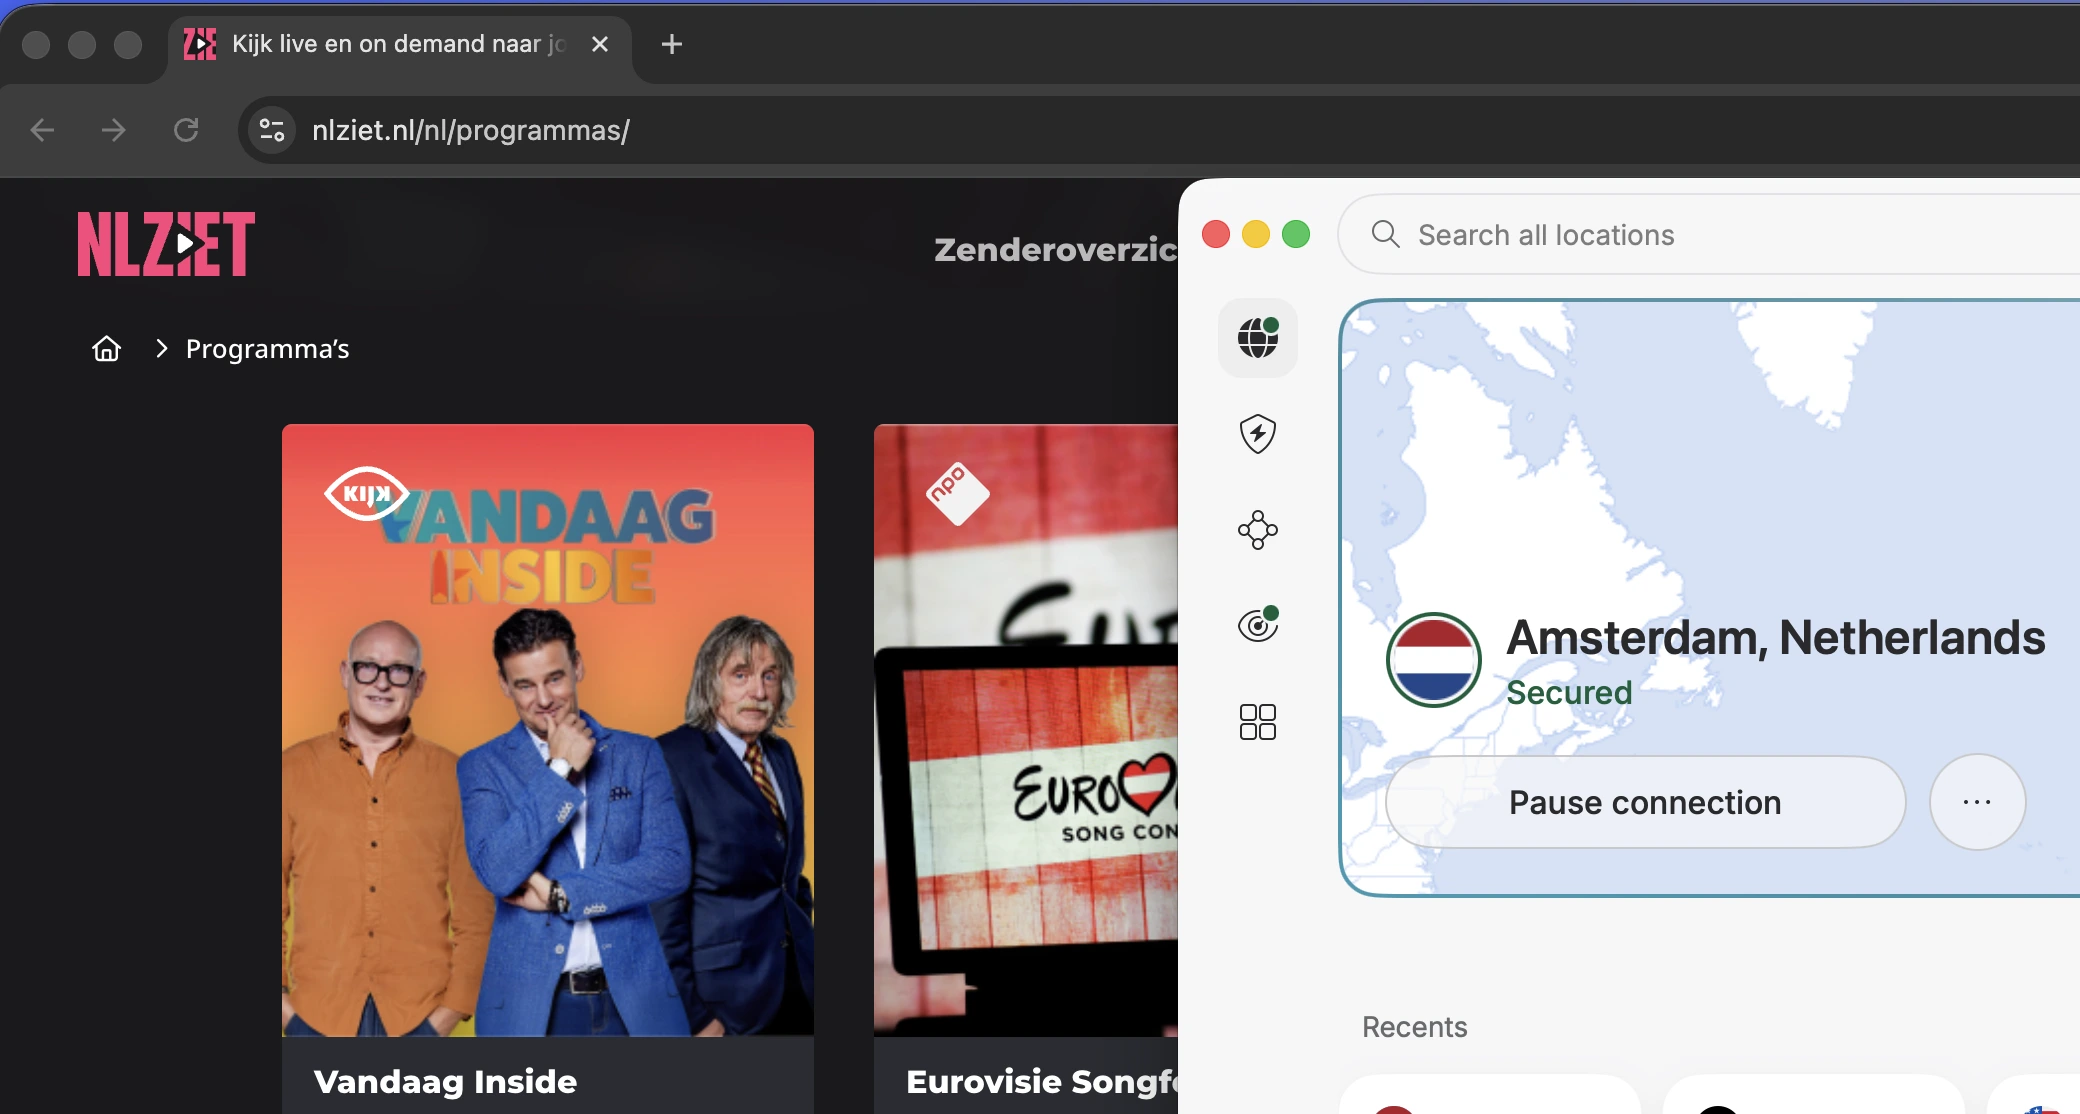This screenshot has height=1114, width=2080.
Task: Click the Pause connection button
Action: tap(1645, 802)
